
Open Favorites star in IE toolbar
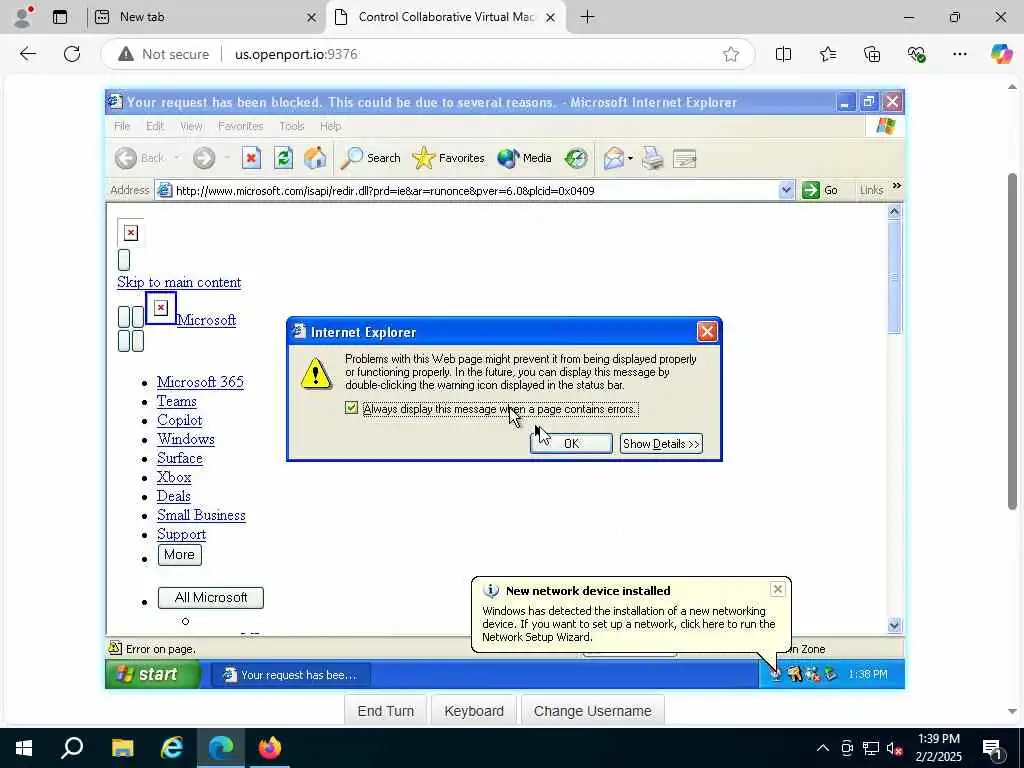pos(449,158)
